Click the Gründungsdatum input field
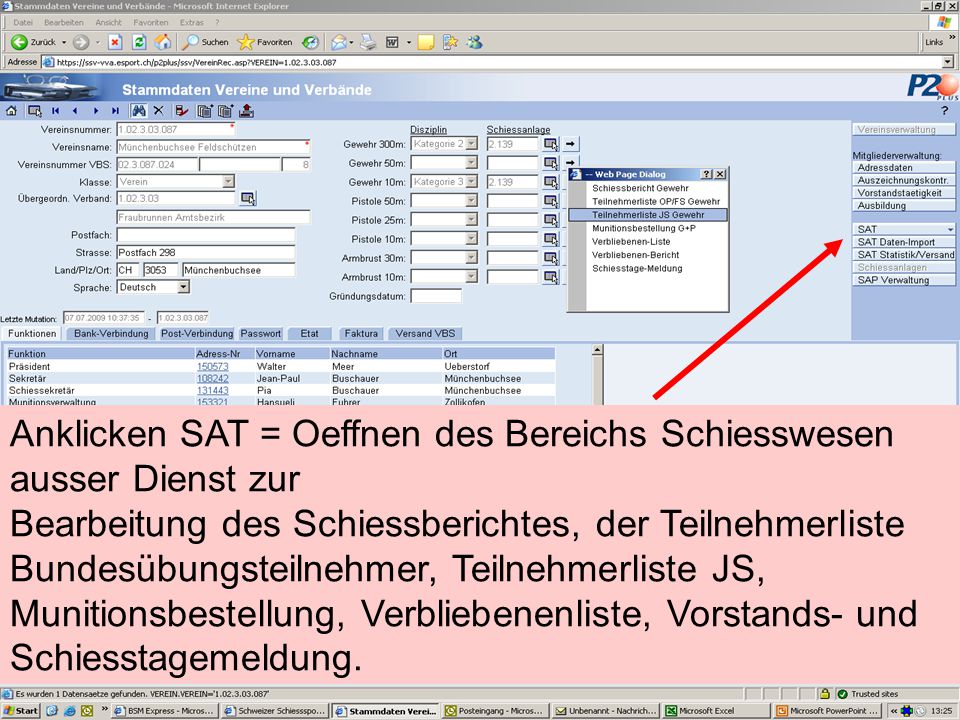 point(436,296)
